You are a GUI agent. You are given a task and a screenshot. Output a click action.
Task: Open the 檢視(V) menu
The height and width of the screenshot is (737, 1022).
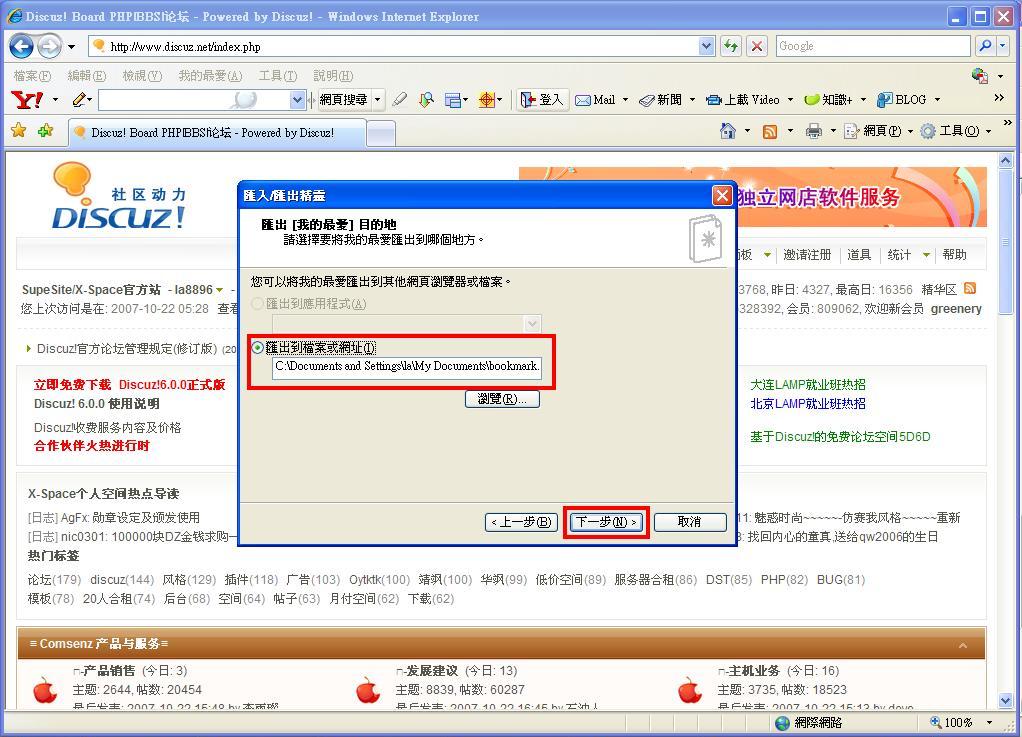(x=142, y=76)
